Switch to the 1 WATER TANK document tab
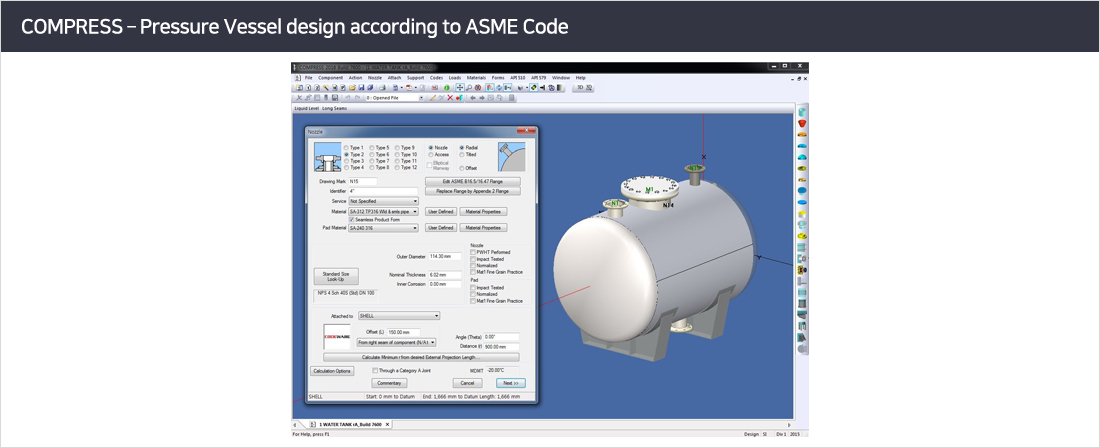This screenshot has width=1100, height=448. (349, 424)
